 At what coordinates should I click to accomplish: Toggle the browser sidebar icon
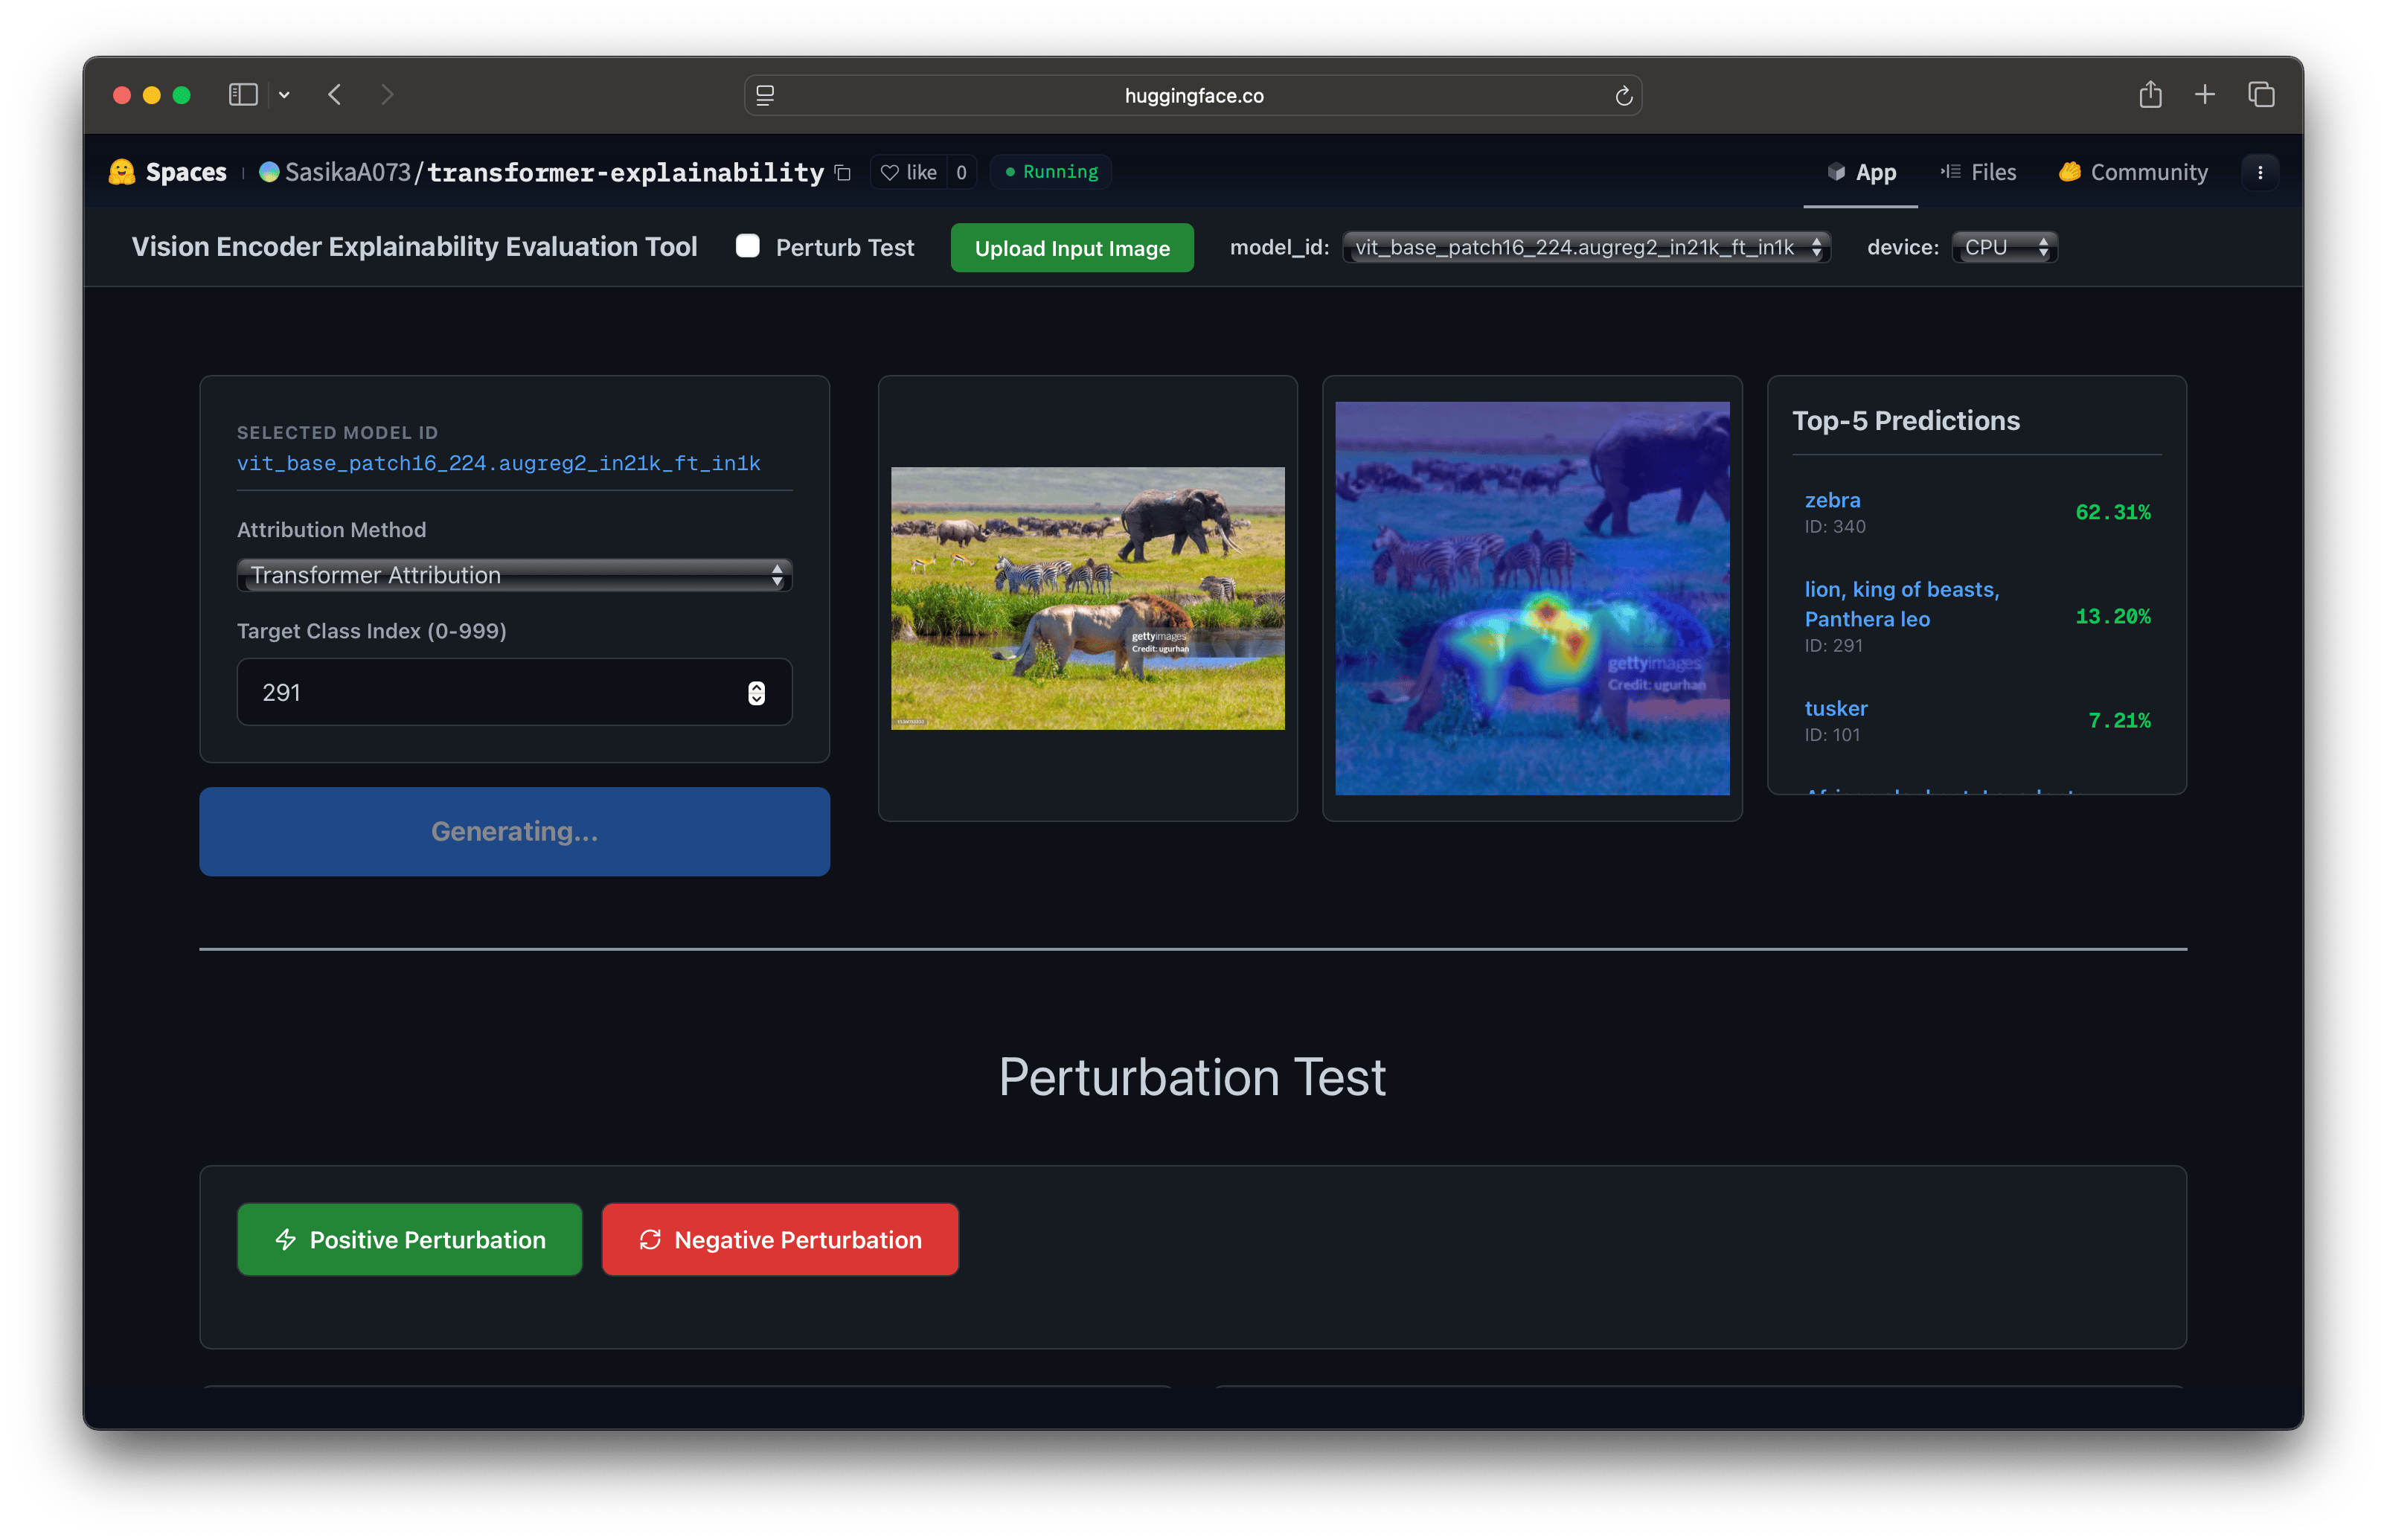pyautogui.click(x=243, y=94)
